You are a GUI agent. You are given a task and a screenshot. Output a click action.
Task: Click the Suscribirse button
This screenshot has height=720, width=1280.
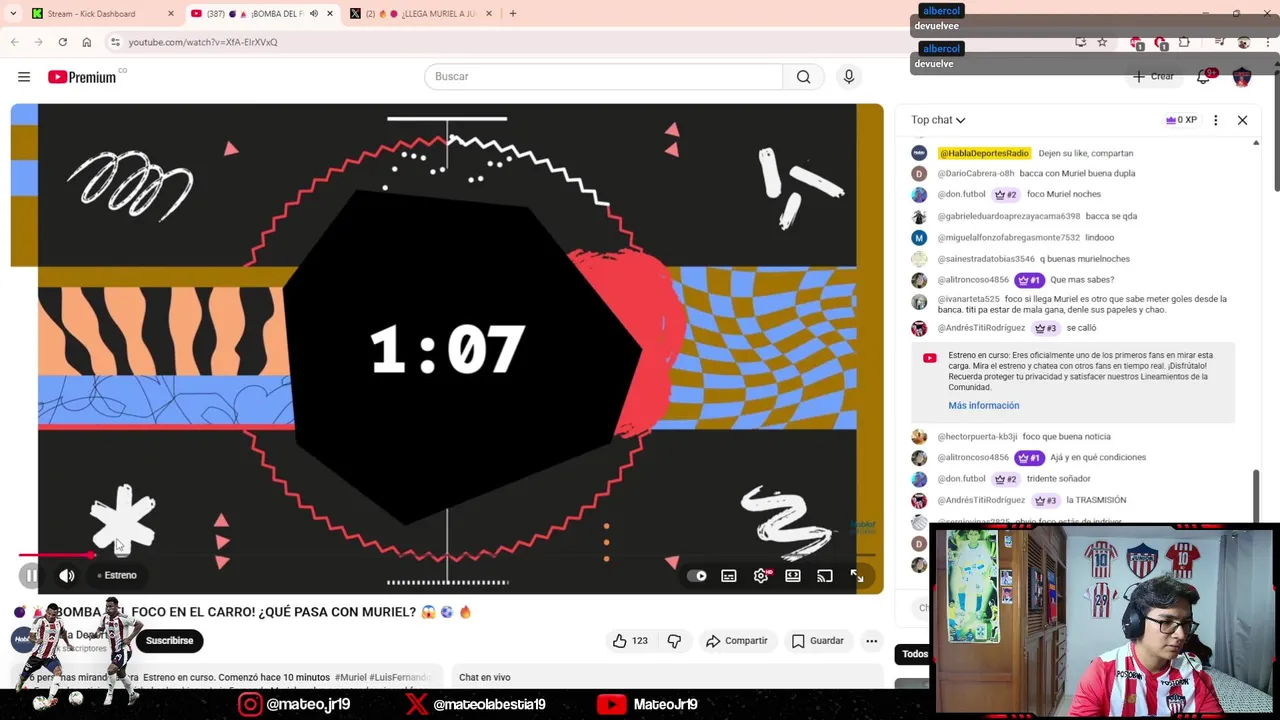point(169,641)
